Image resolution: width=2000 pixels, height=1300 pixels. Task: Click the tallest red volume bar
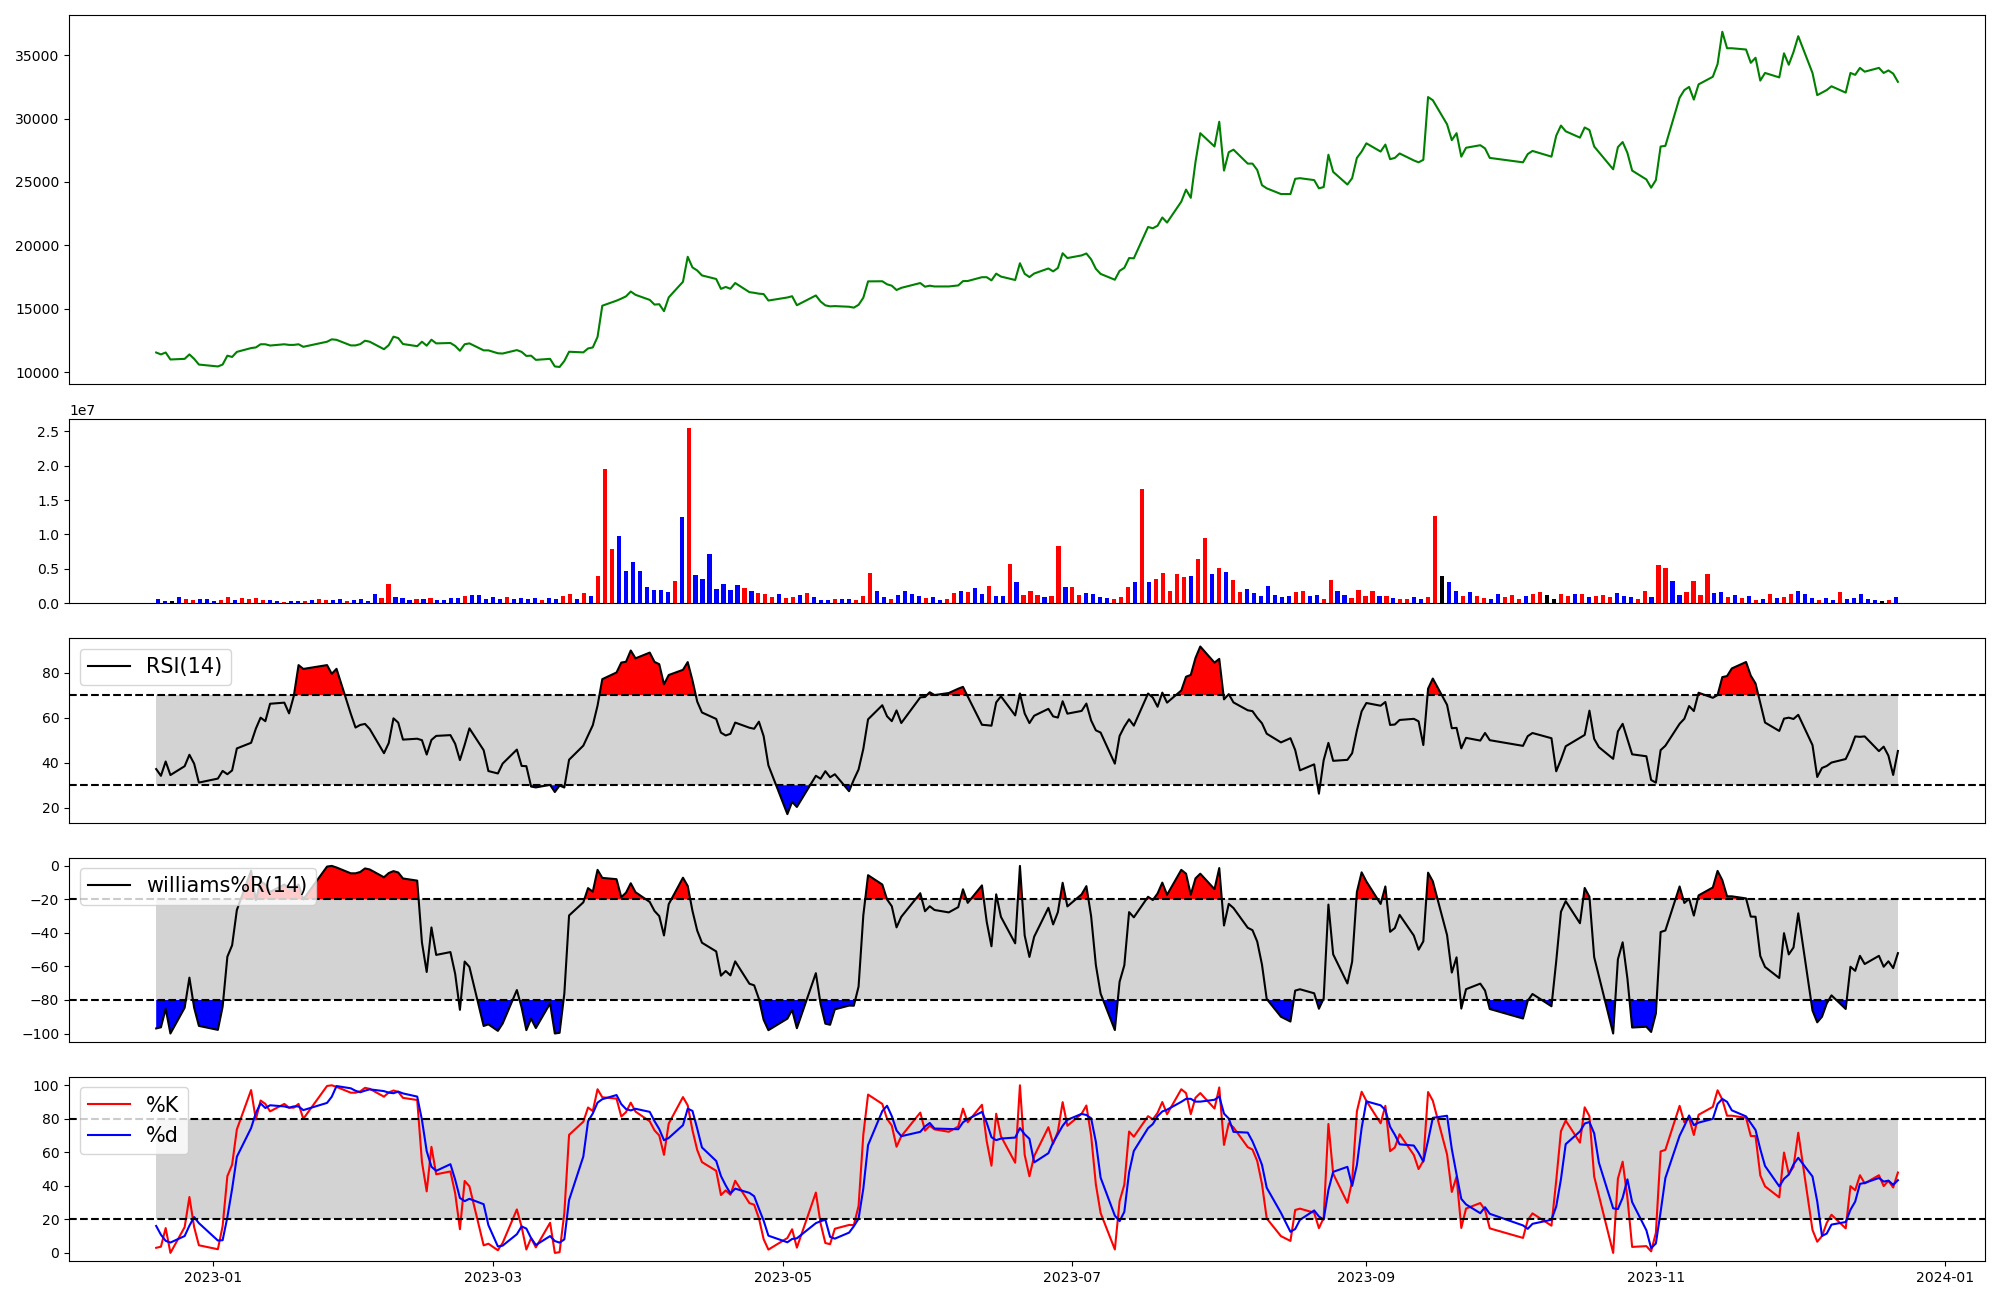689,515
